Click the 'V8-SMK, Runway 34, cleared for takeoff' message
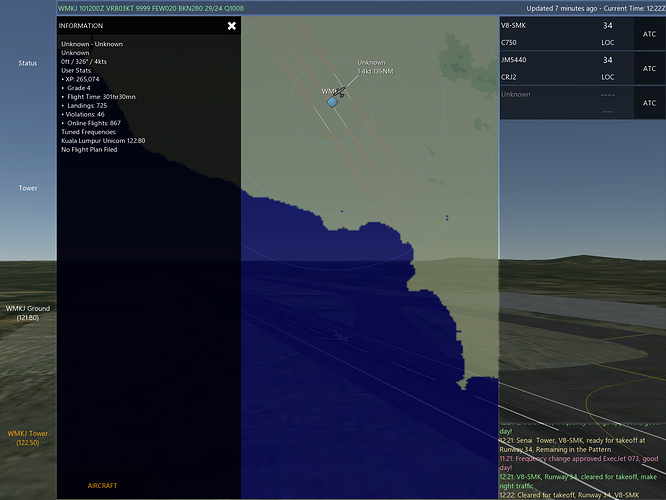Viewport: 666px width, 500px height. 578,481
